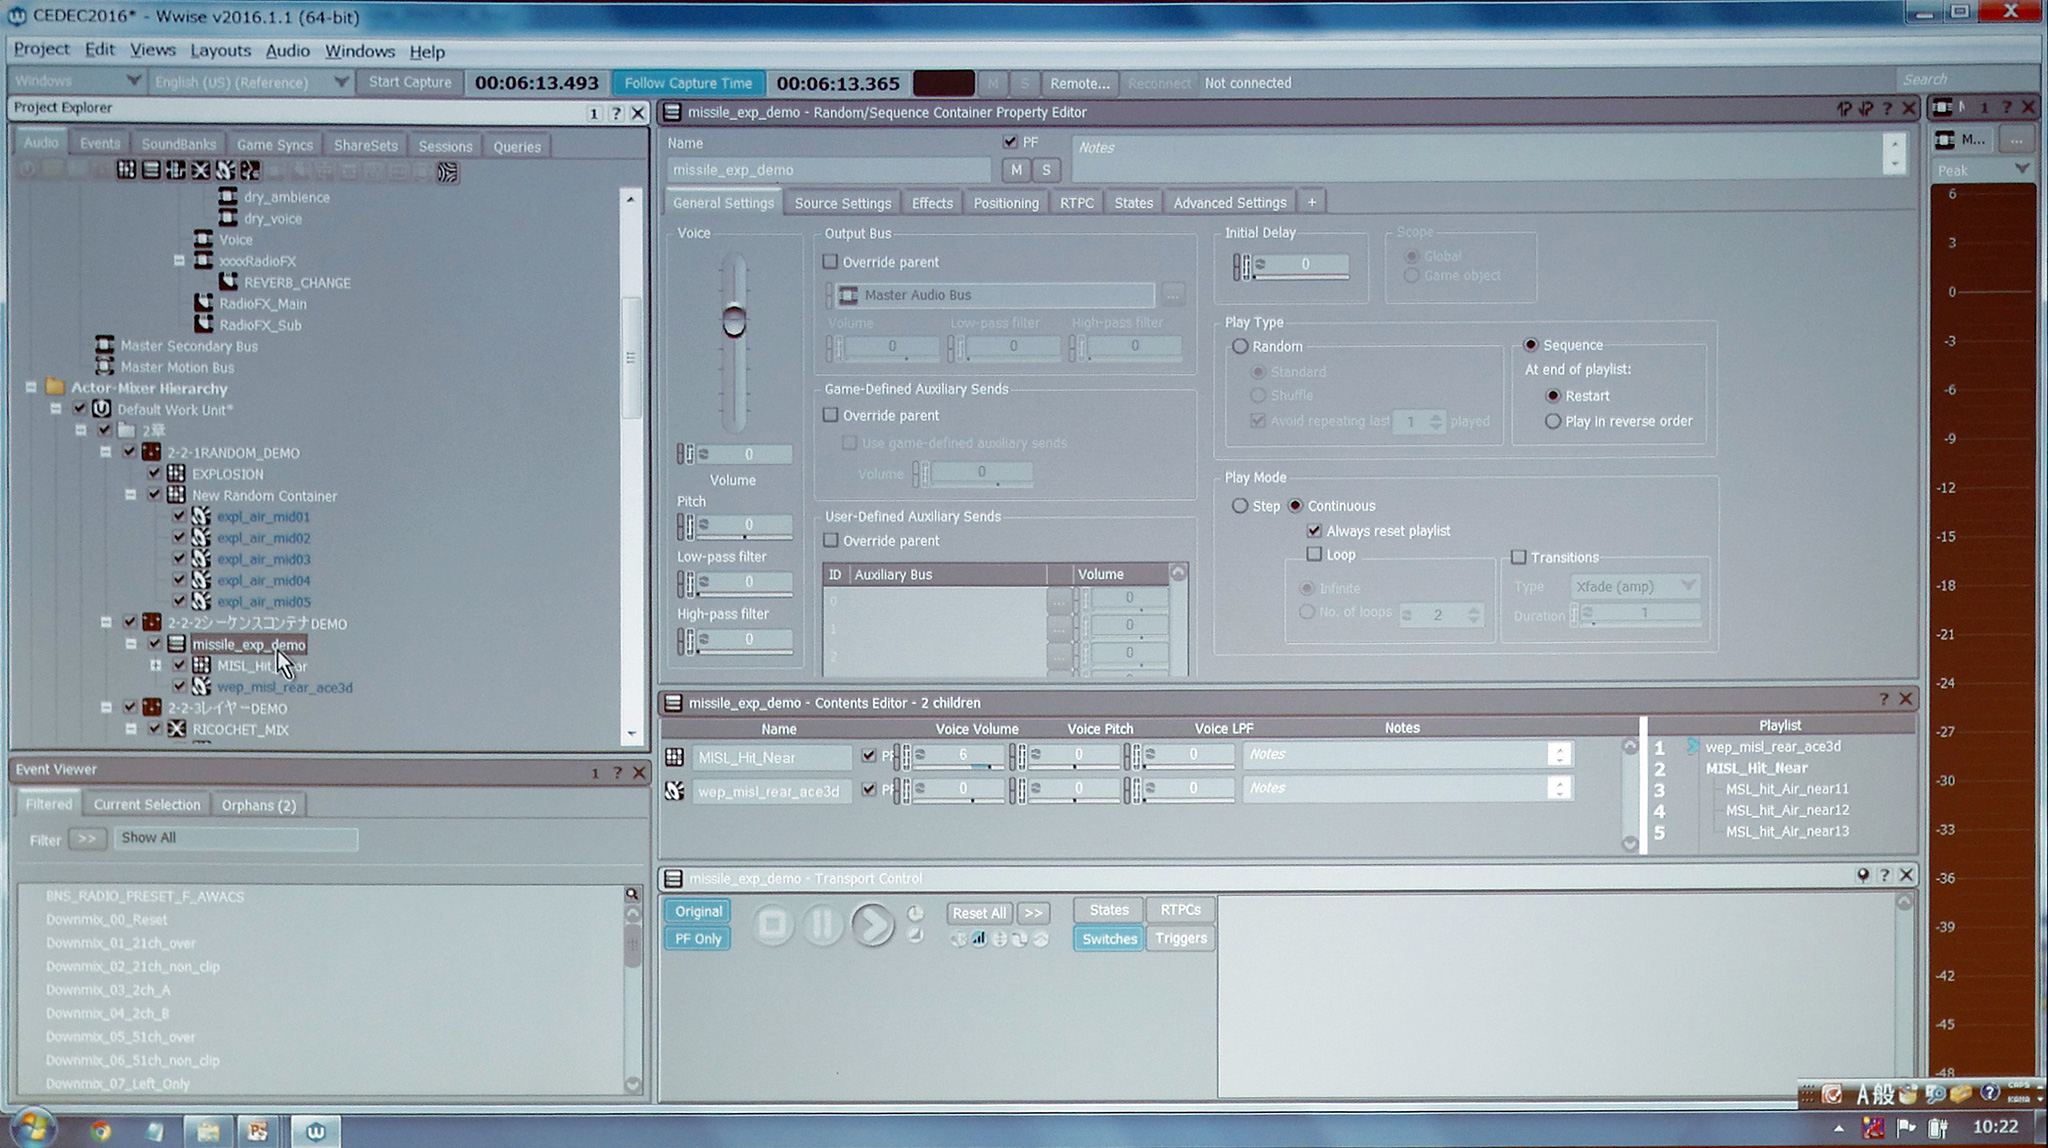Toggle Override parent for Game-Defined Auxiliary Sends
Image resolution: width=2048 pixels, height=1148 pixels.
pos(830,414)
